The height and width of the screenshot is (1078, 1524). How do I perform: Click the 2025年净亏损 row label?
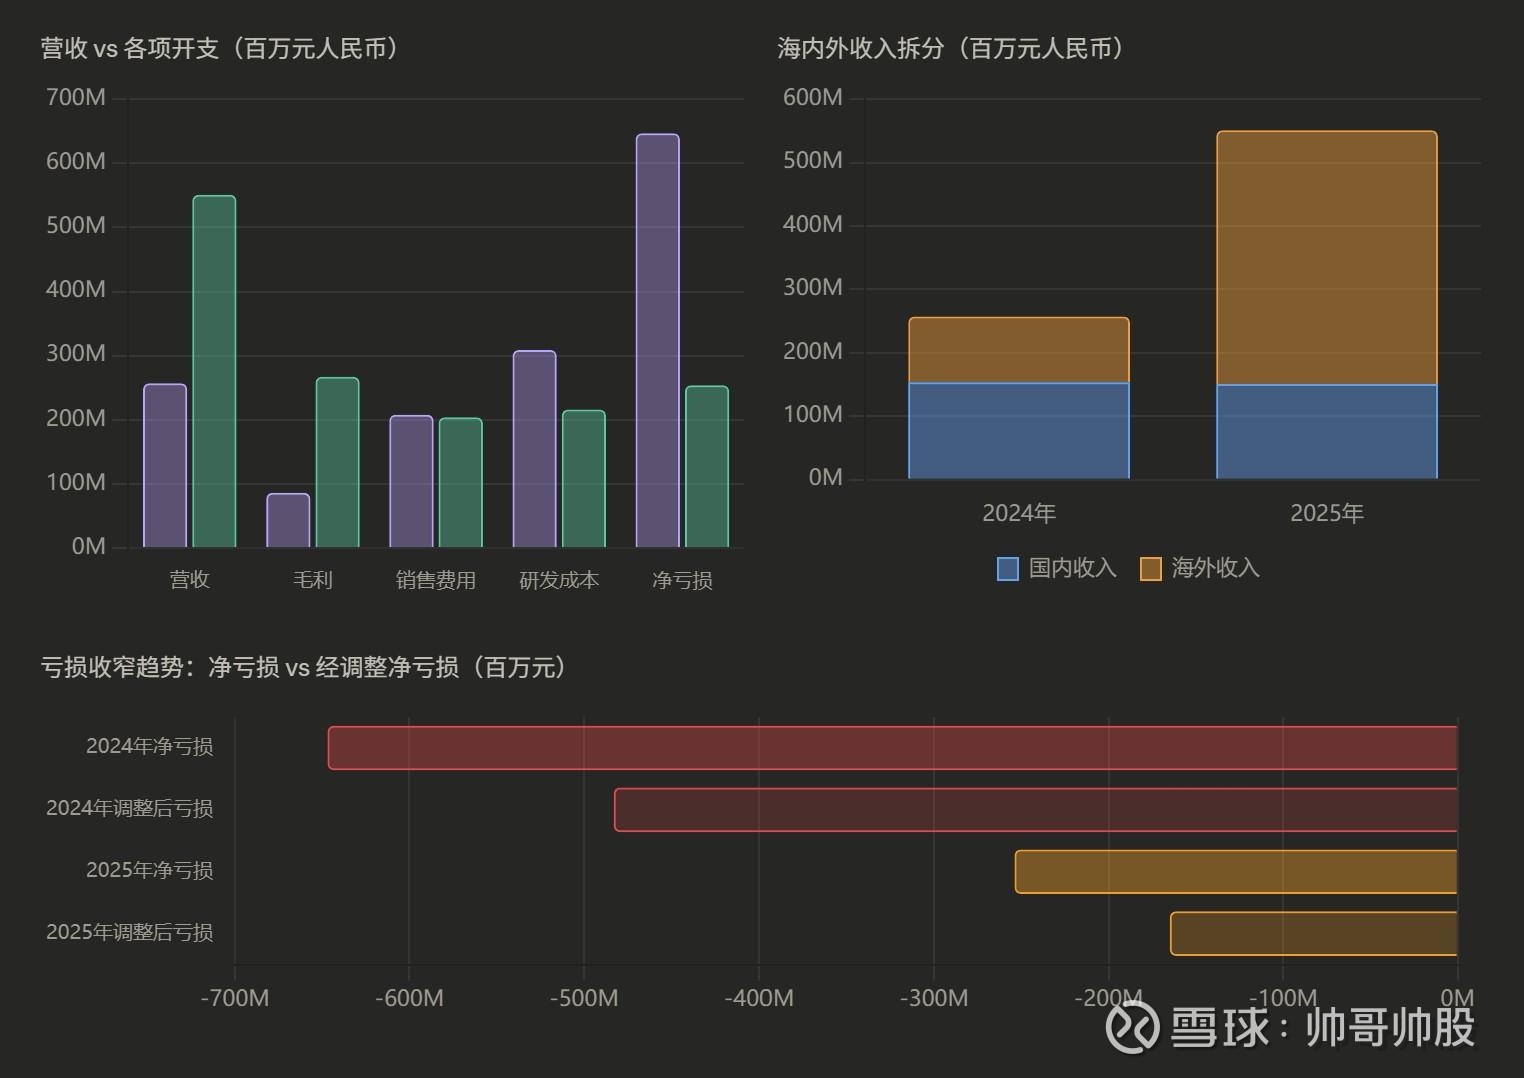150,870
